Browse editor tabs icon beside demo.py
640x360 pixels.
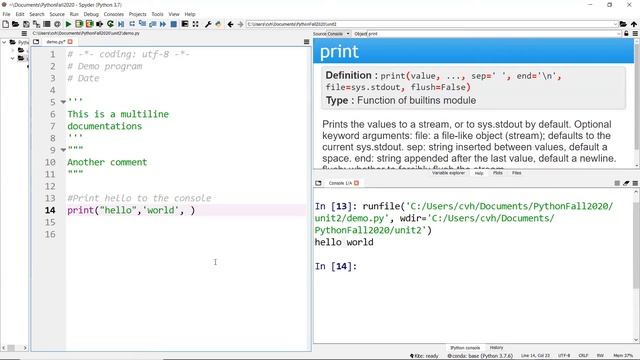(x=36, y=42)
